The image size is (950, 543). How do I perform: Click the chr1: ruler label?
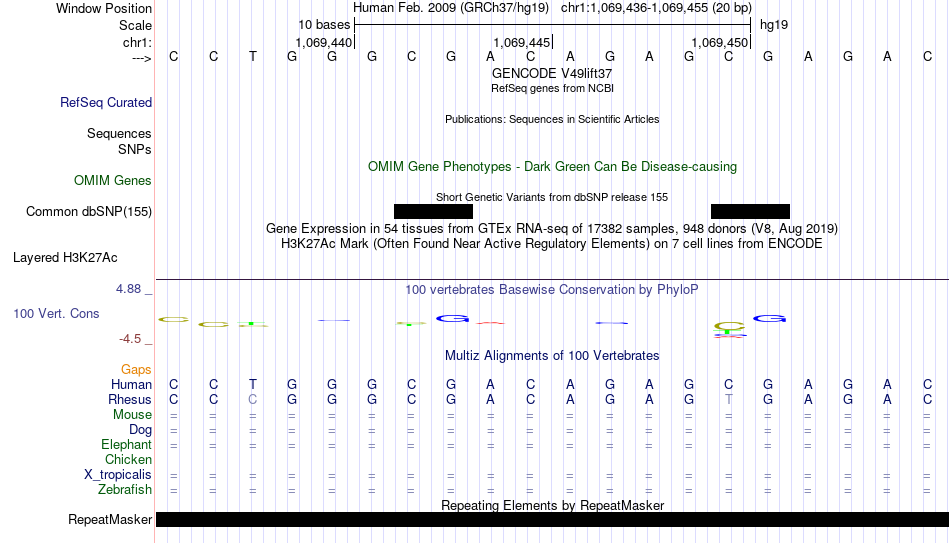tap(138, 42)
